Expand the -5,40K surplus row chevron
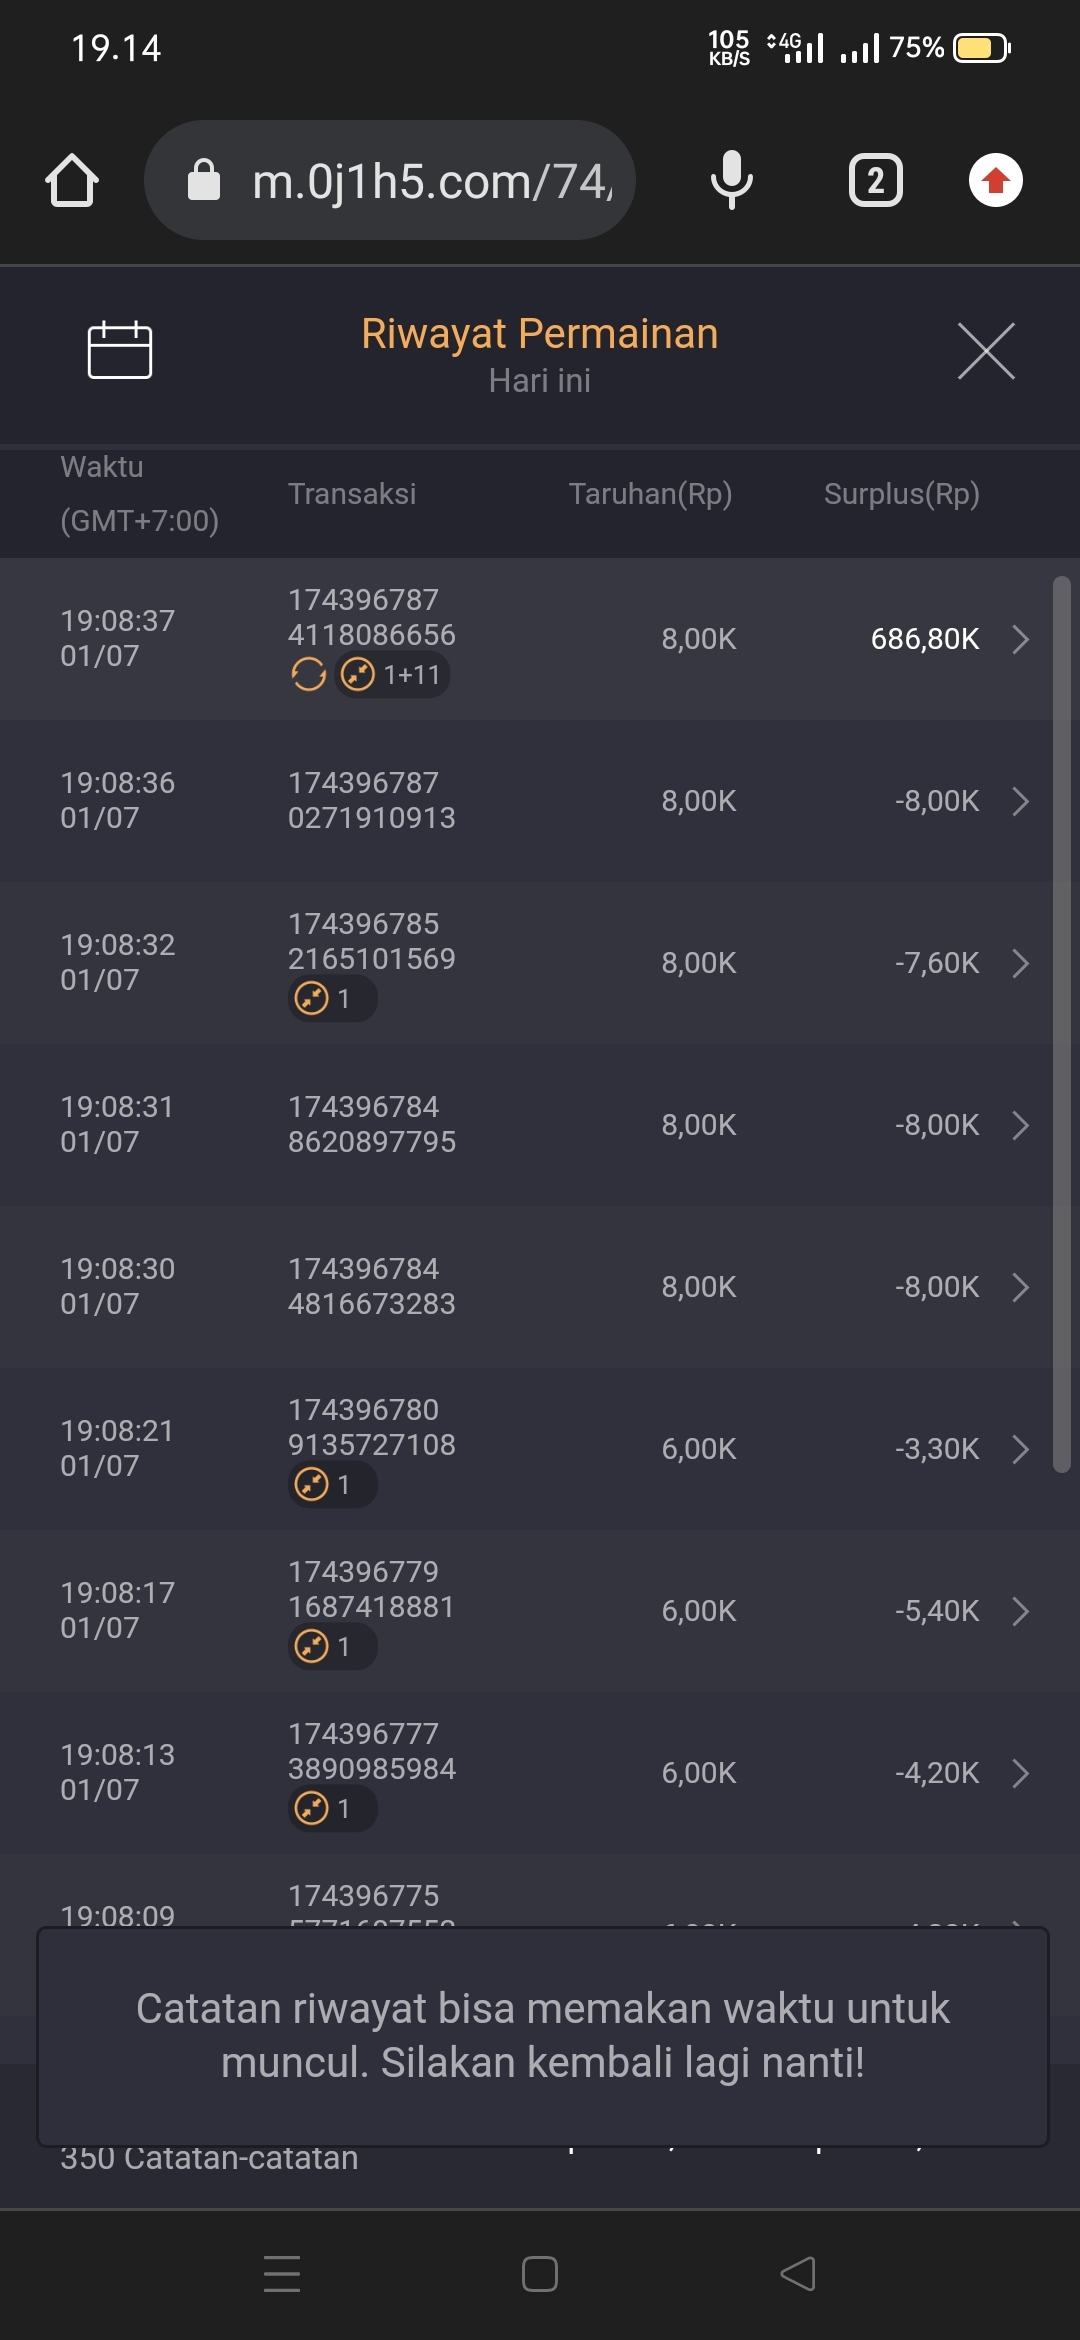 point(1020,1611)
